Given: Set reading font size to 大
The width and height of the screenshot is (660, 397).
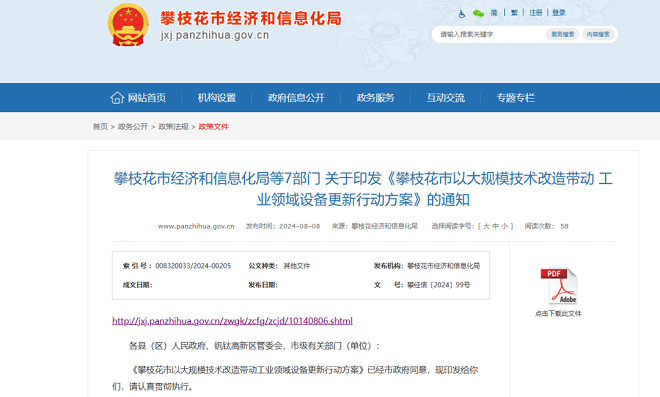Looking at the screenshot, I should click(486, 226).
